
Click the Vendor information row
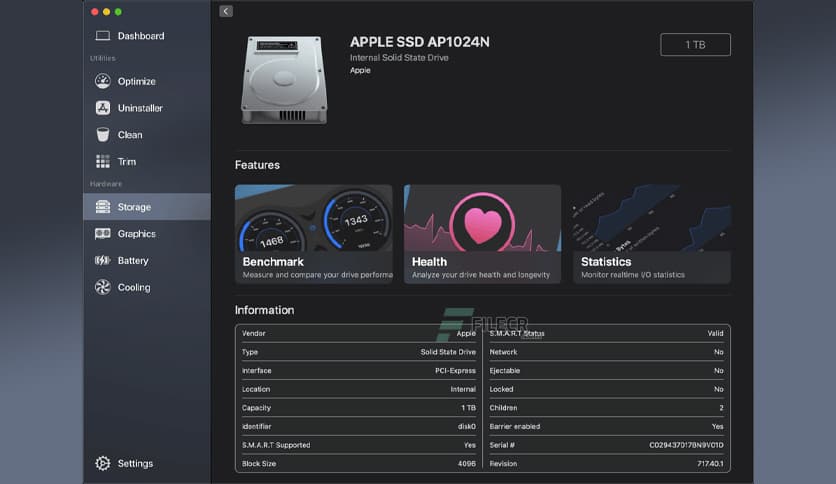359,333
